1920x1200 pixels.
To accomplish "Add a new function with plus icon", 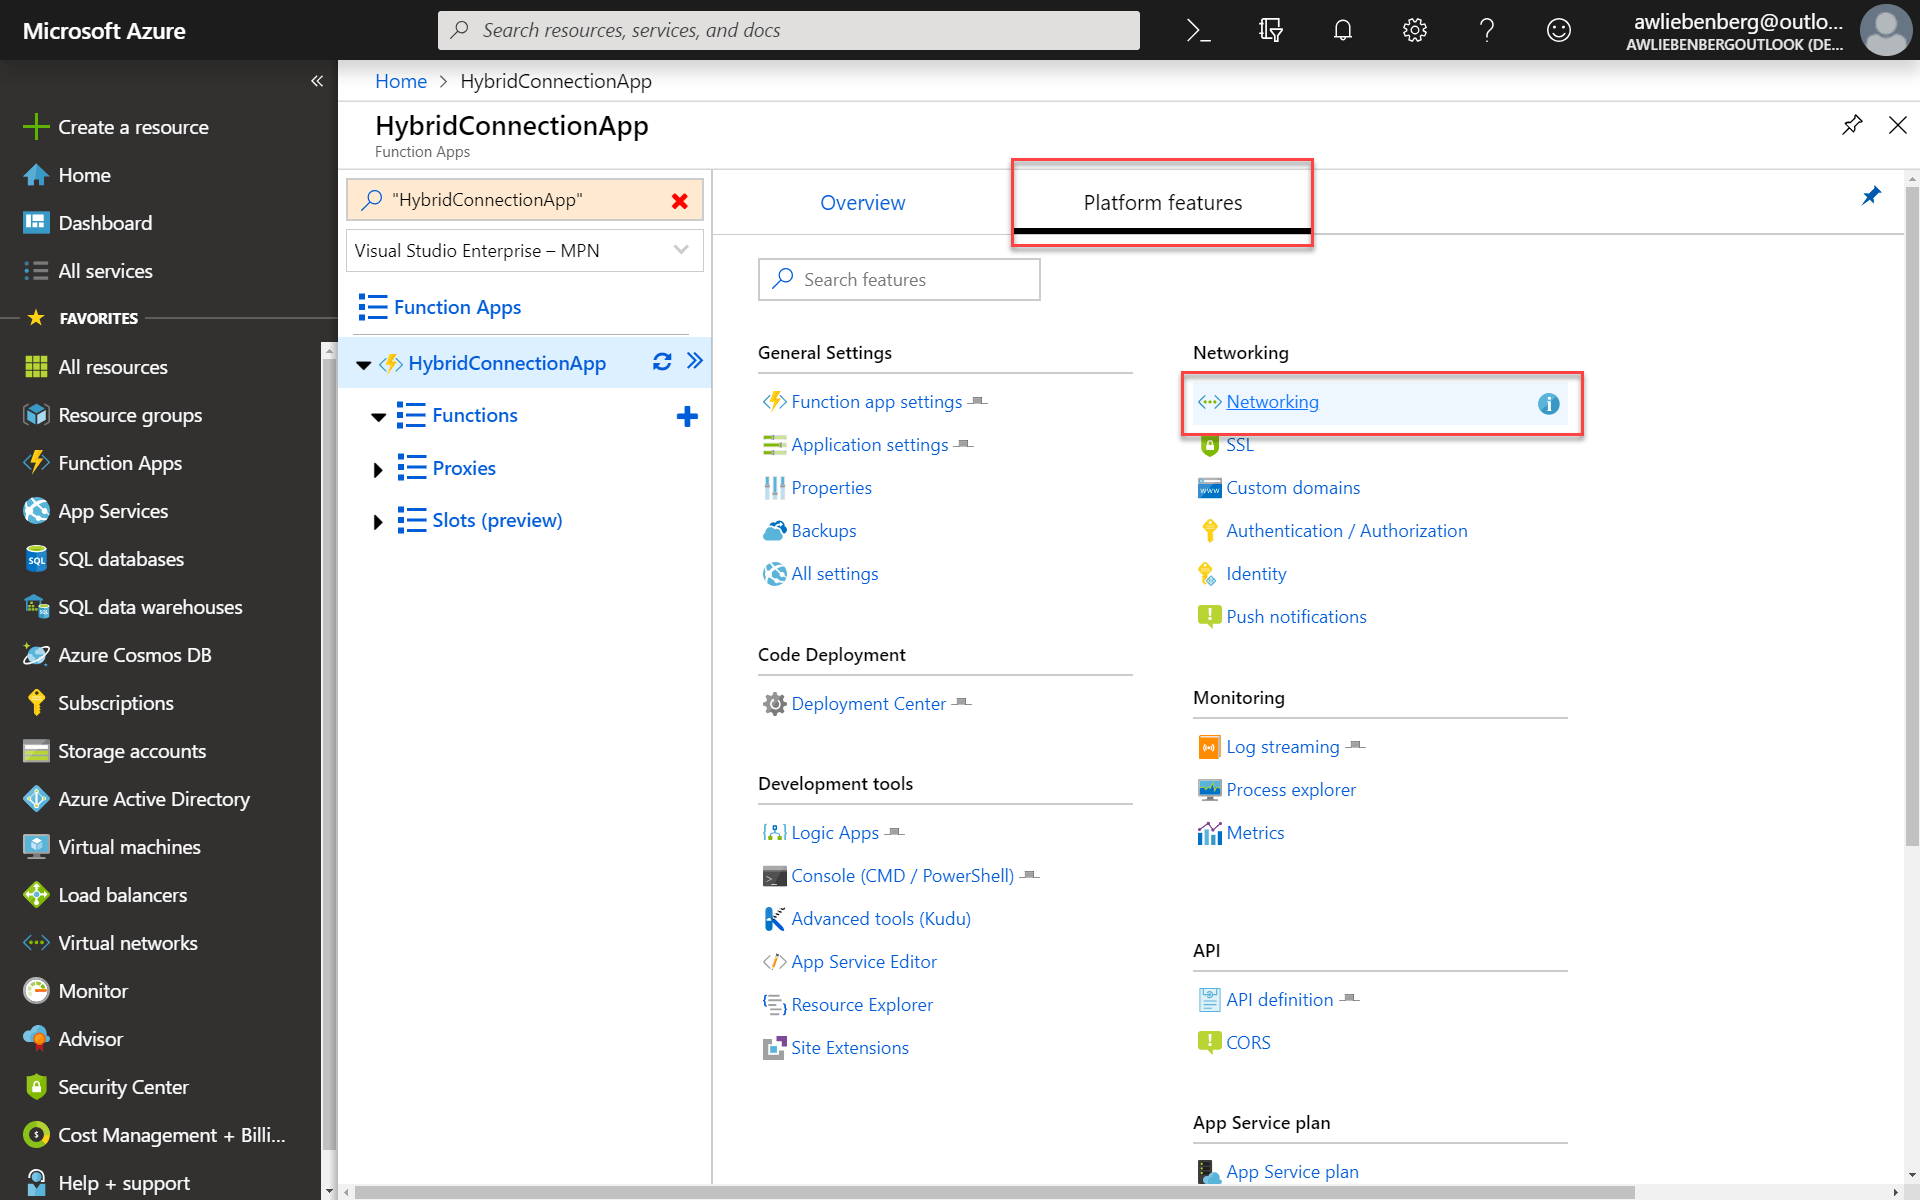I will pos(687,416).
